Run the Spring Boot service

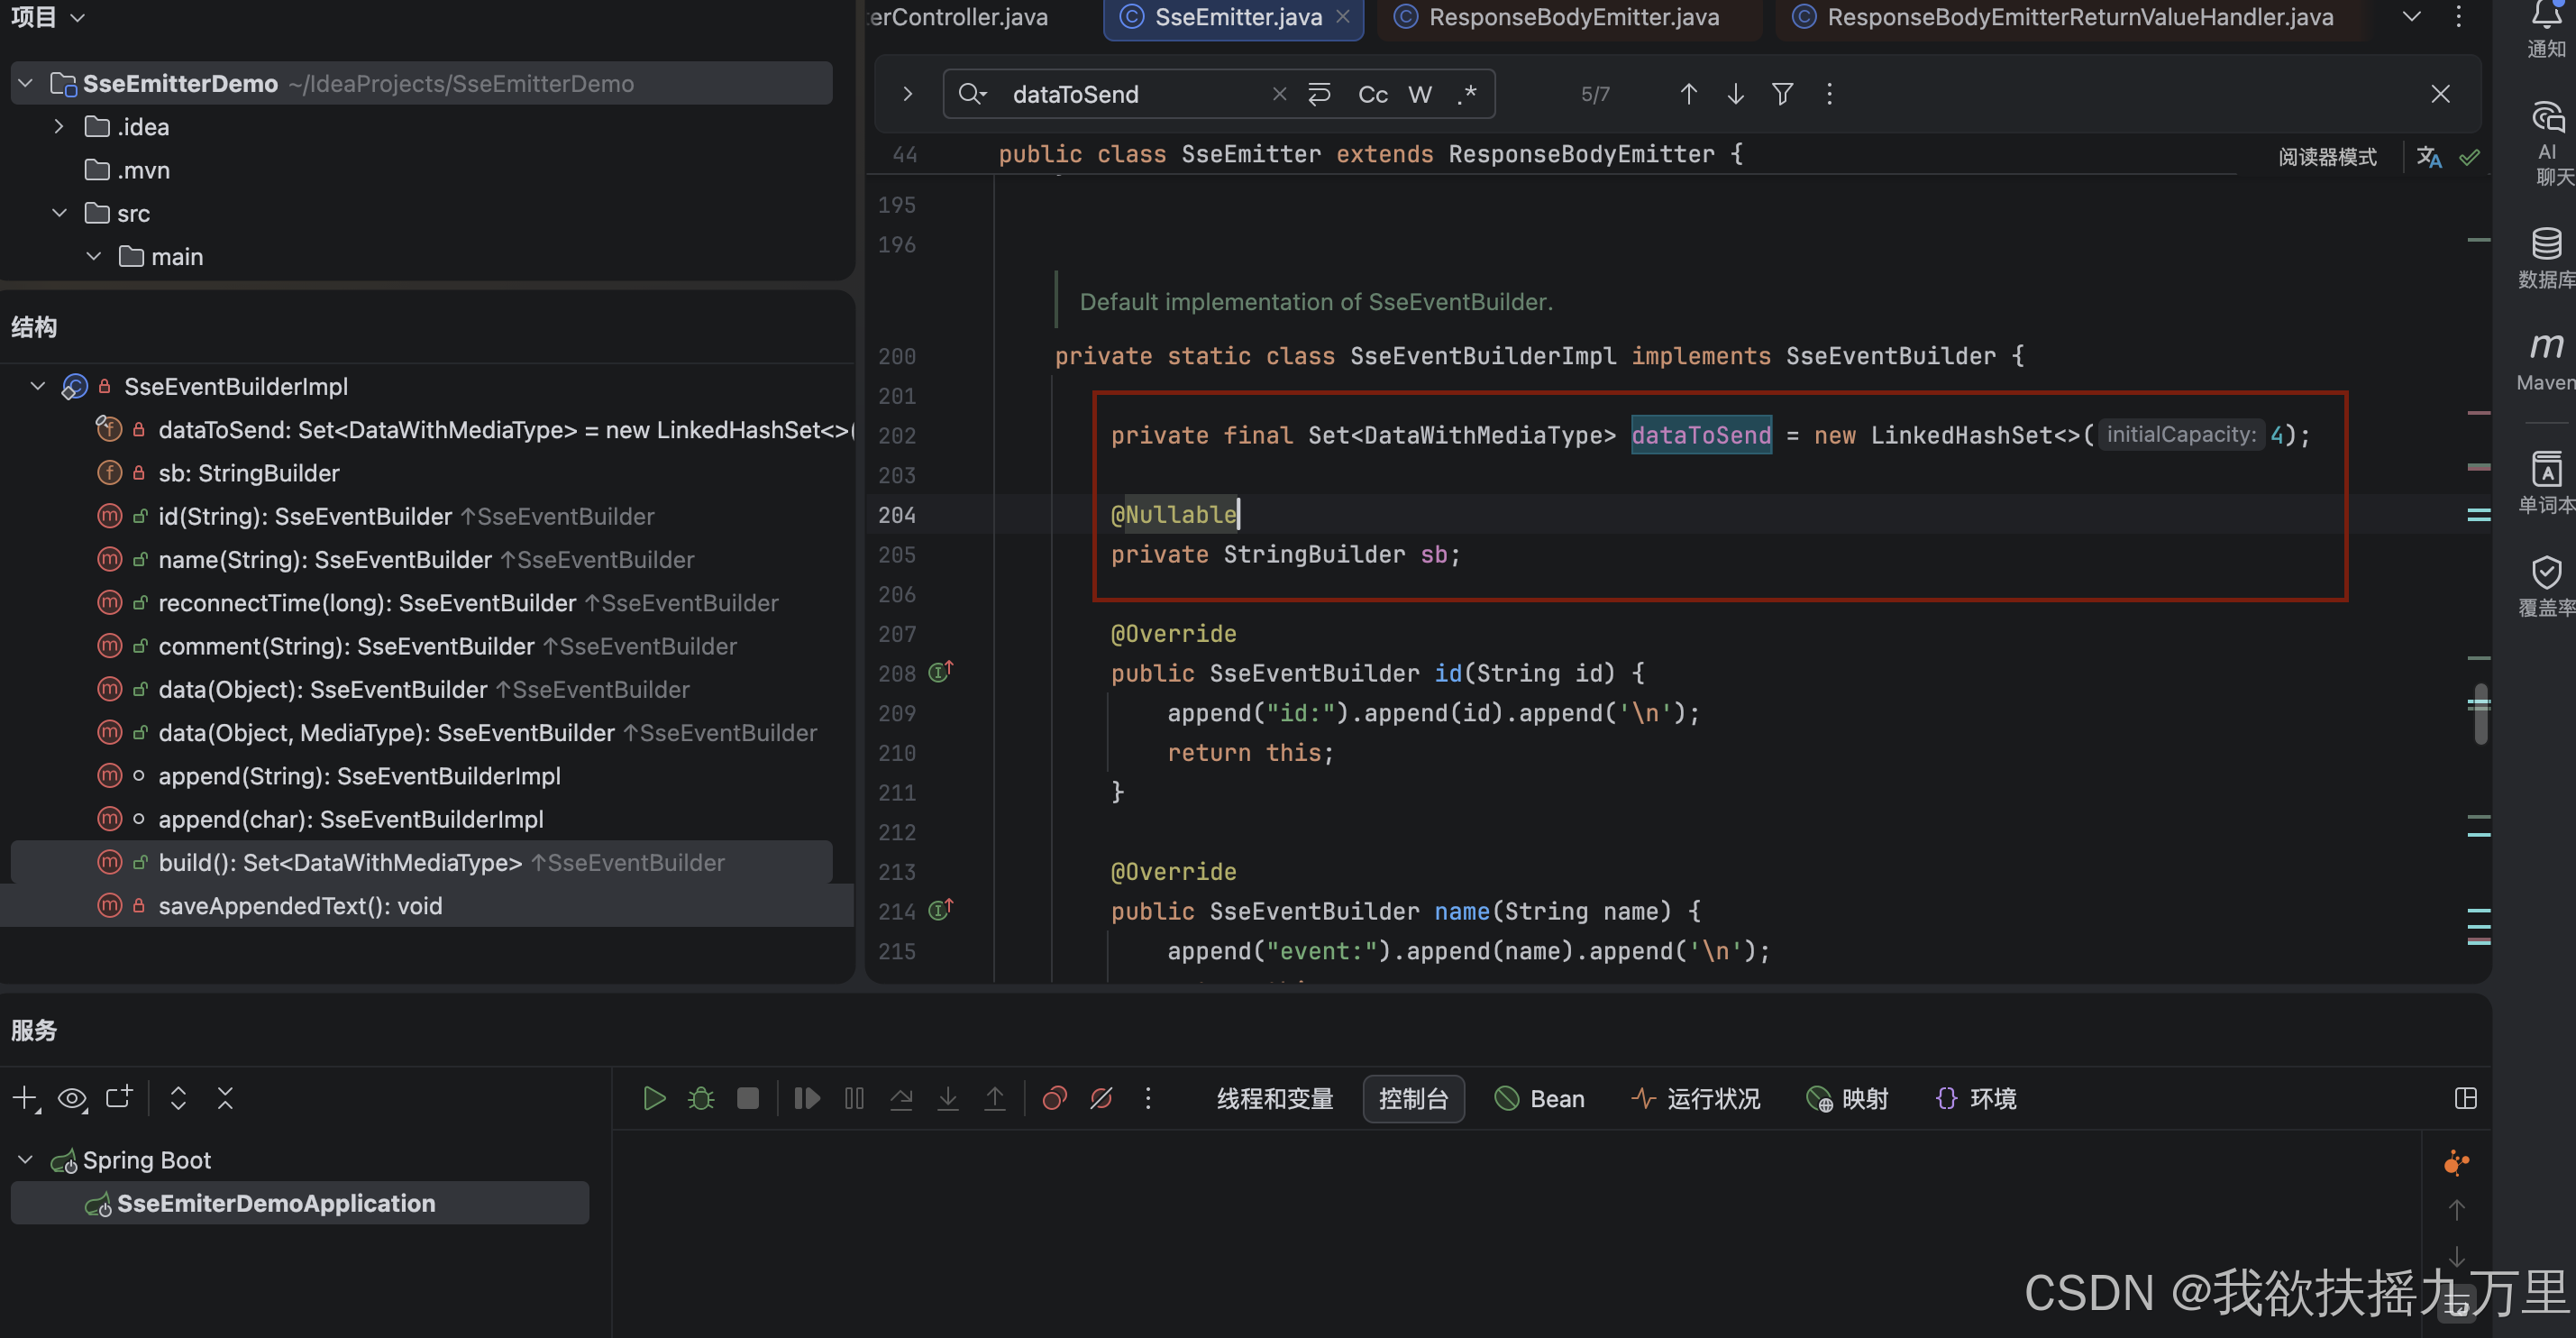coord(654,1098)
